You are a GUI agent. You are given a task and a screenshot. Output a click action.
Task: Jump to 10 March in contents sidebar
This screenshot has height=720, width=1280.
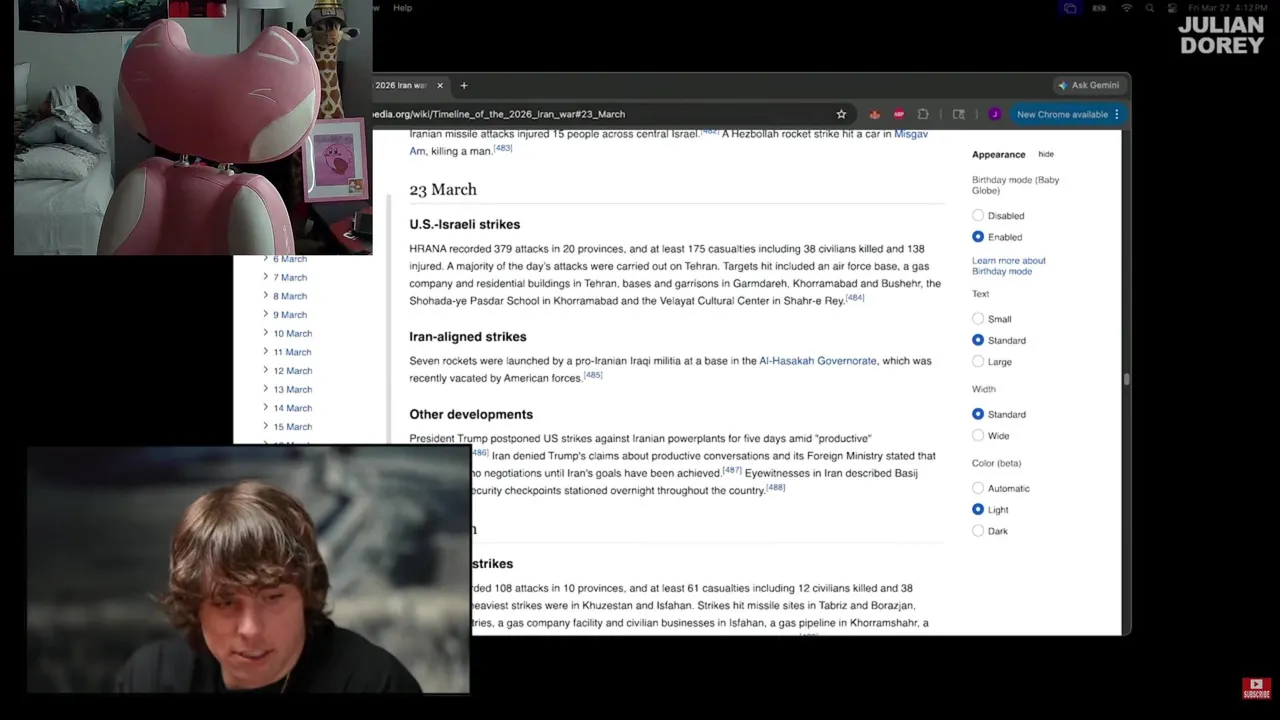click(x=293, y=334)
